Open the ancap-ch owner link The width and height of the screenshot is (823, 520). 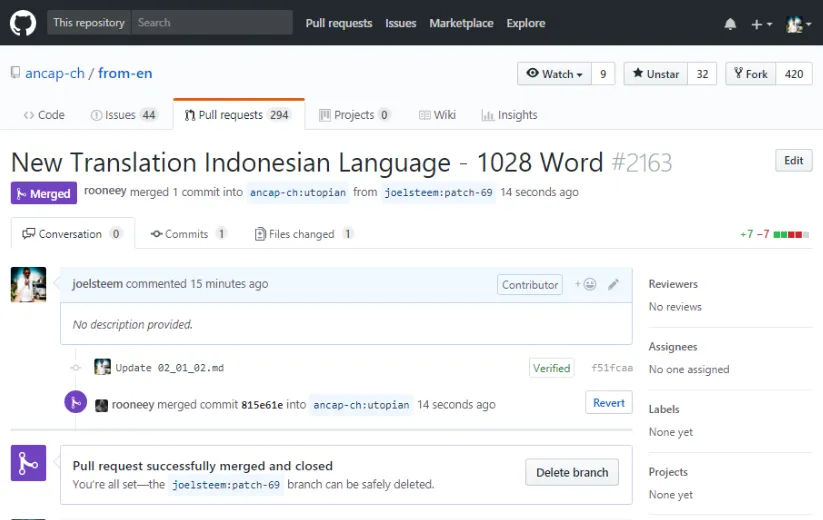coord(55,73)
